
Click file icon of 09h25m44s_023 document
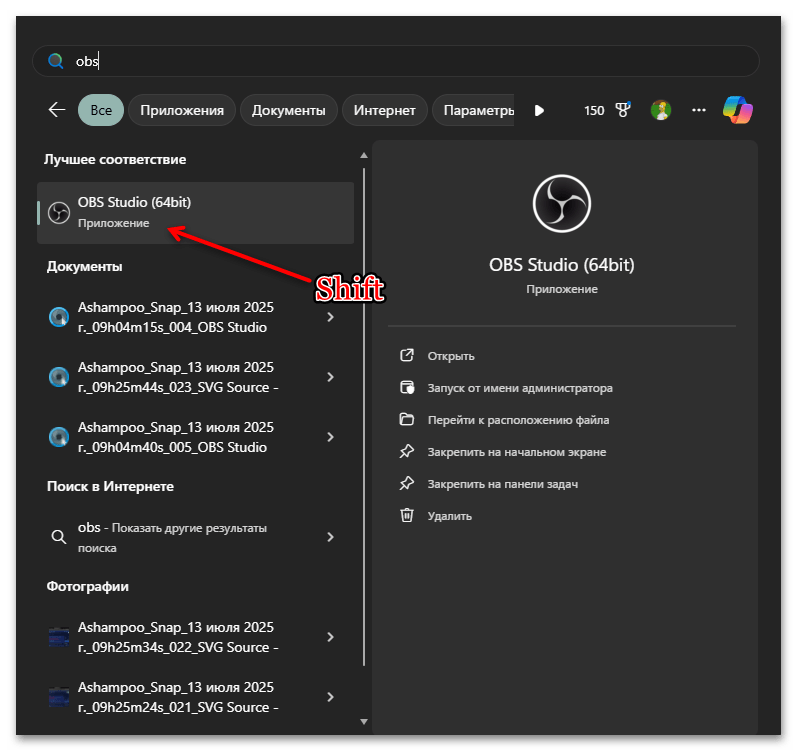59,377
